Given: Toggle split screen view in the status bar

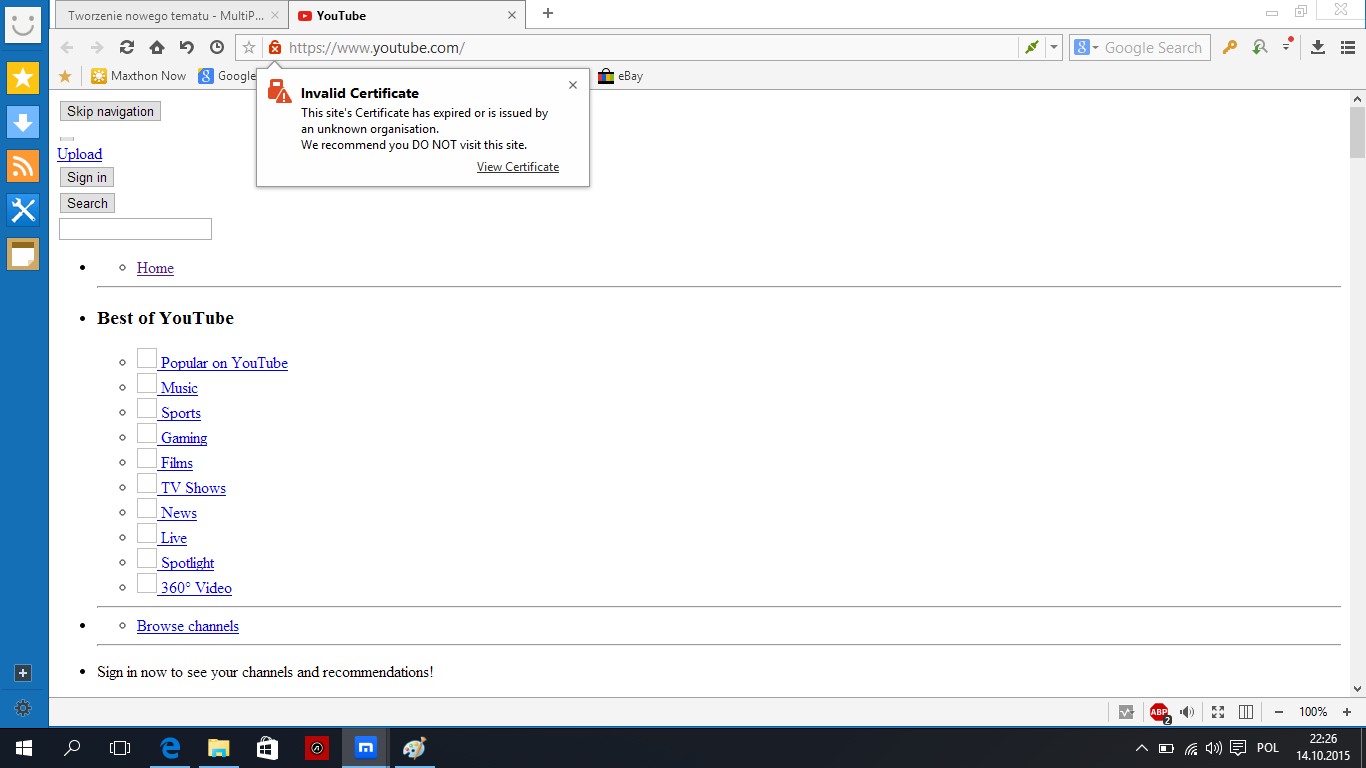Looking at the screenshot, I should click(1246, 712).
